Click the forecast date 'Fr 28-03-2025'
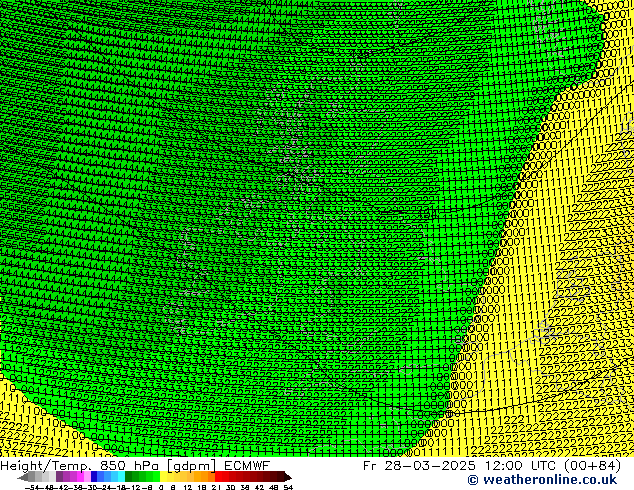This screenshot has height=490, width=634. click(x=419, y=466)
